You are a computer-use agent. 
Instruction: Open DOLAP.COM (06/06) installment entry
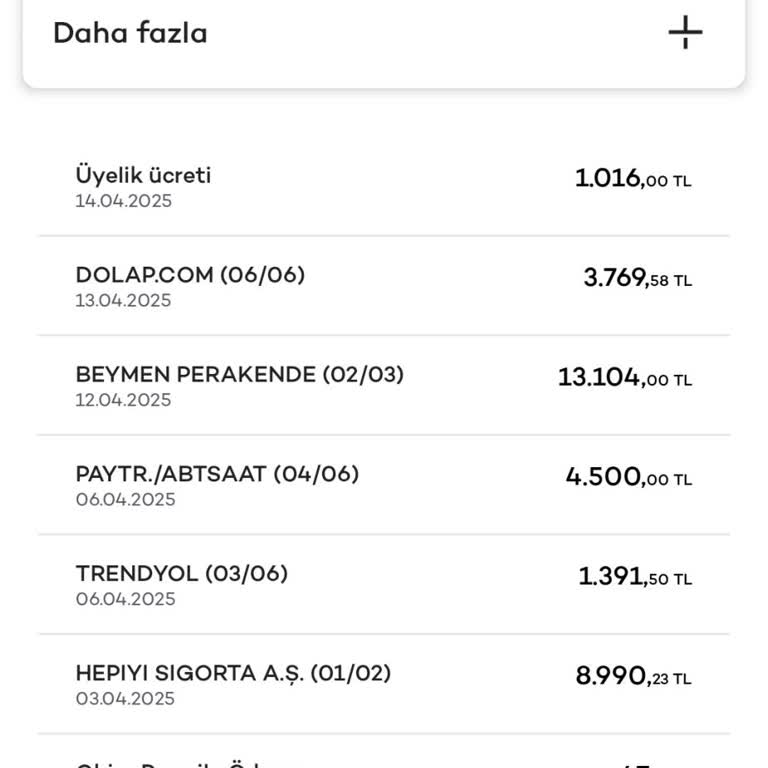click(190, 275)
